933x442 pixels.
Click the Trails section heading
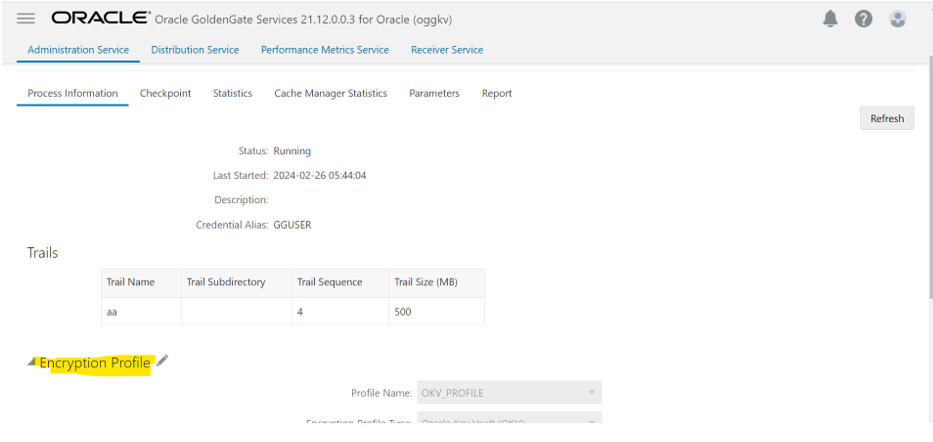coord(43,253)
